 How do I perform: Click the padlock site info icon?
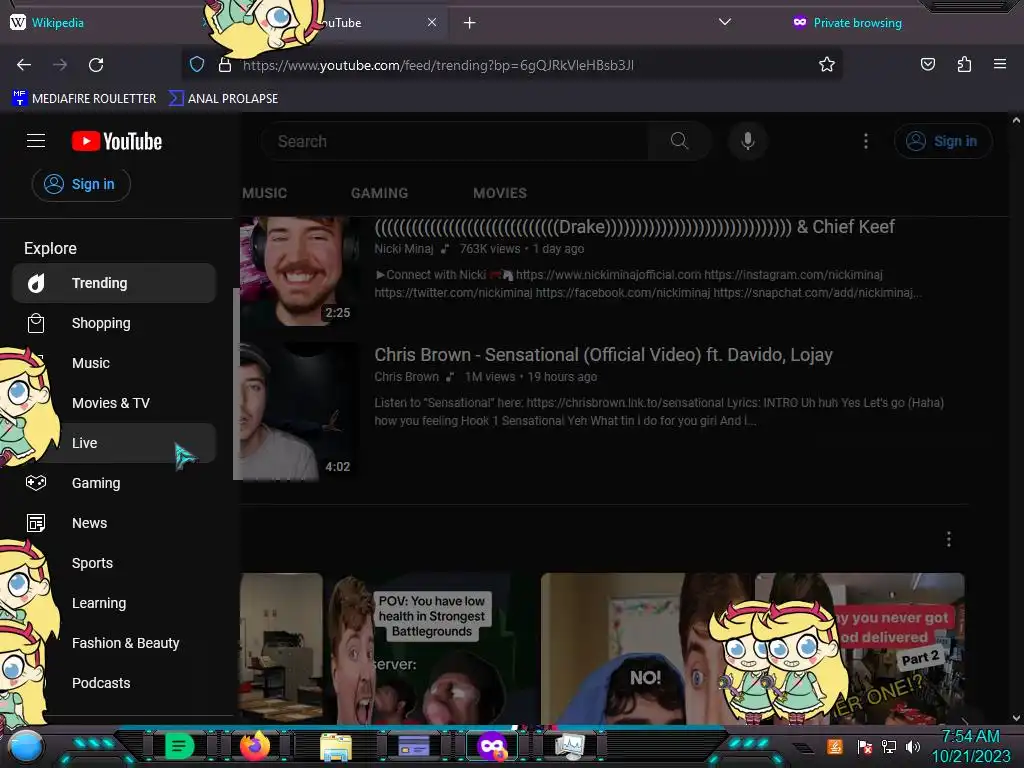(225, 65)
